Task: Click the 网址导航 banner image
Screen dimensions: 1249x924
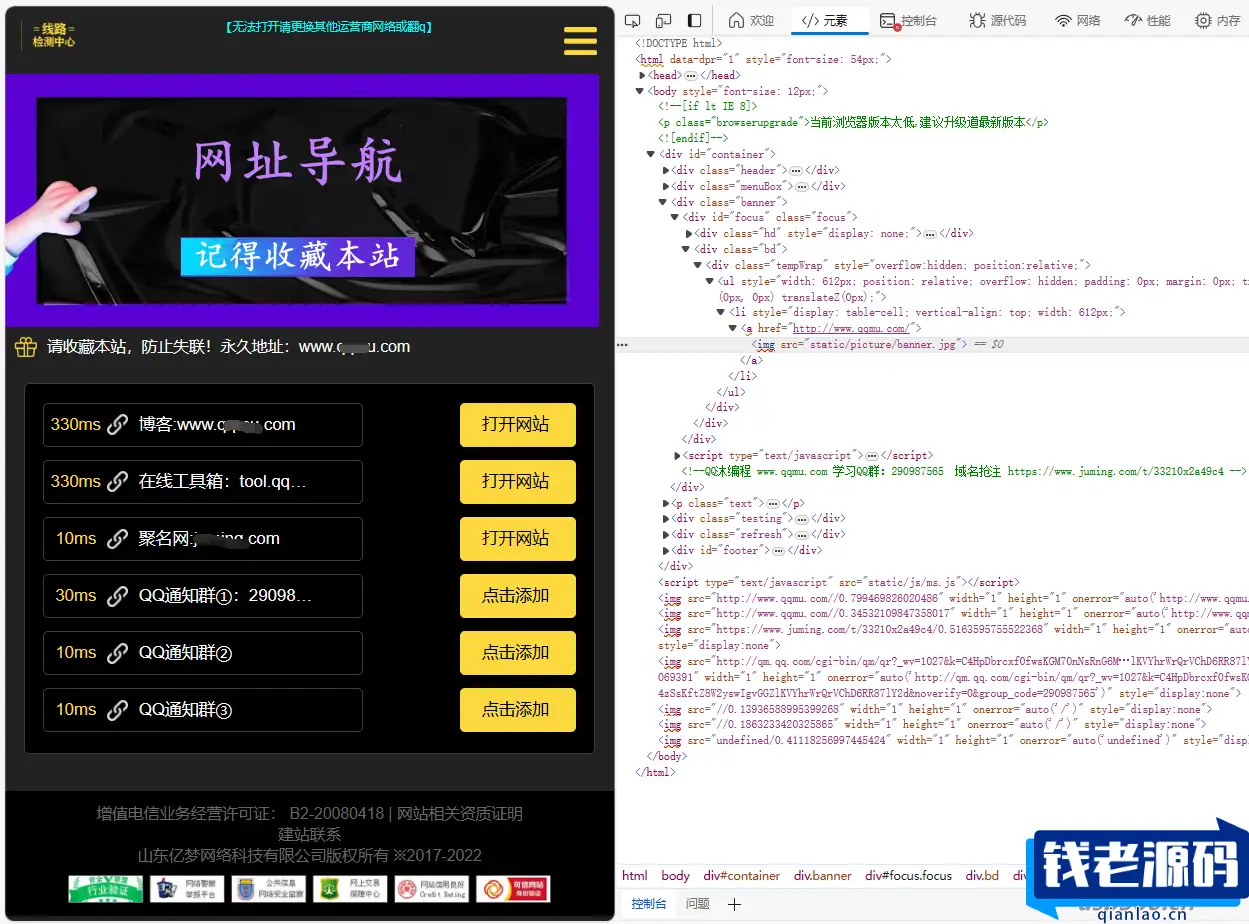Action: (x=302, y=200)
